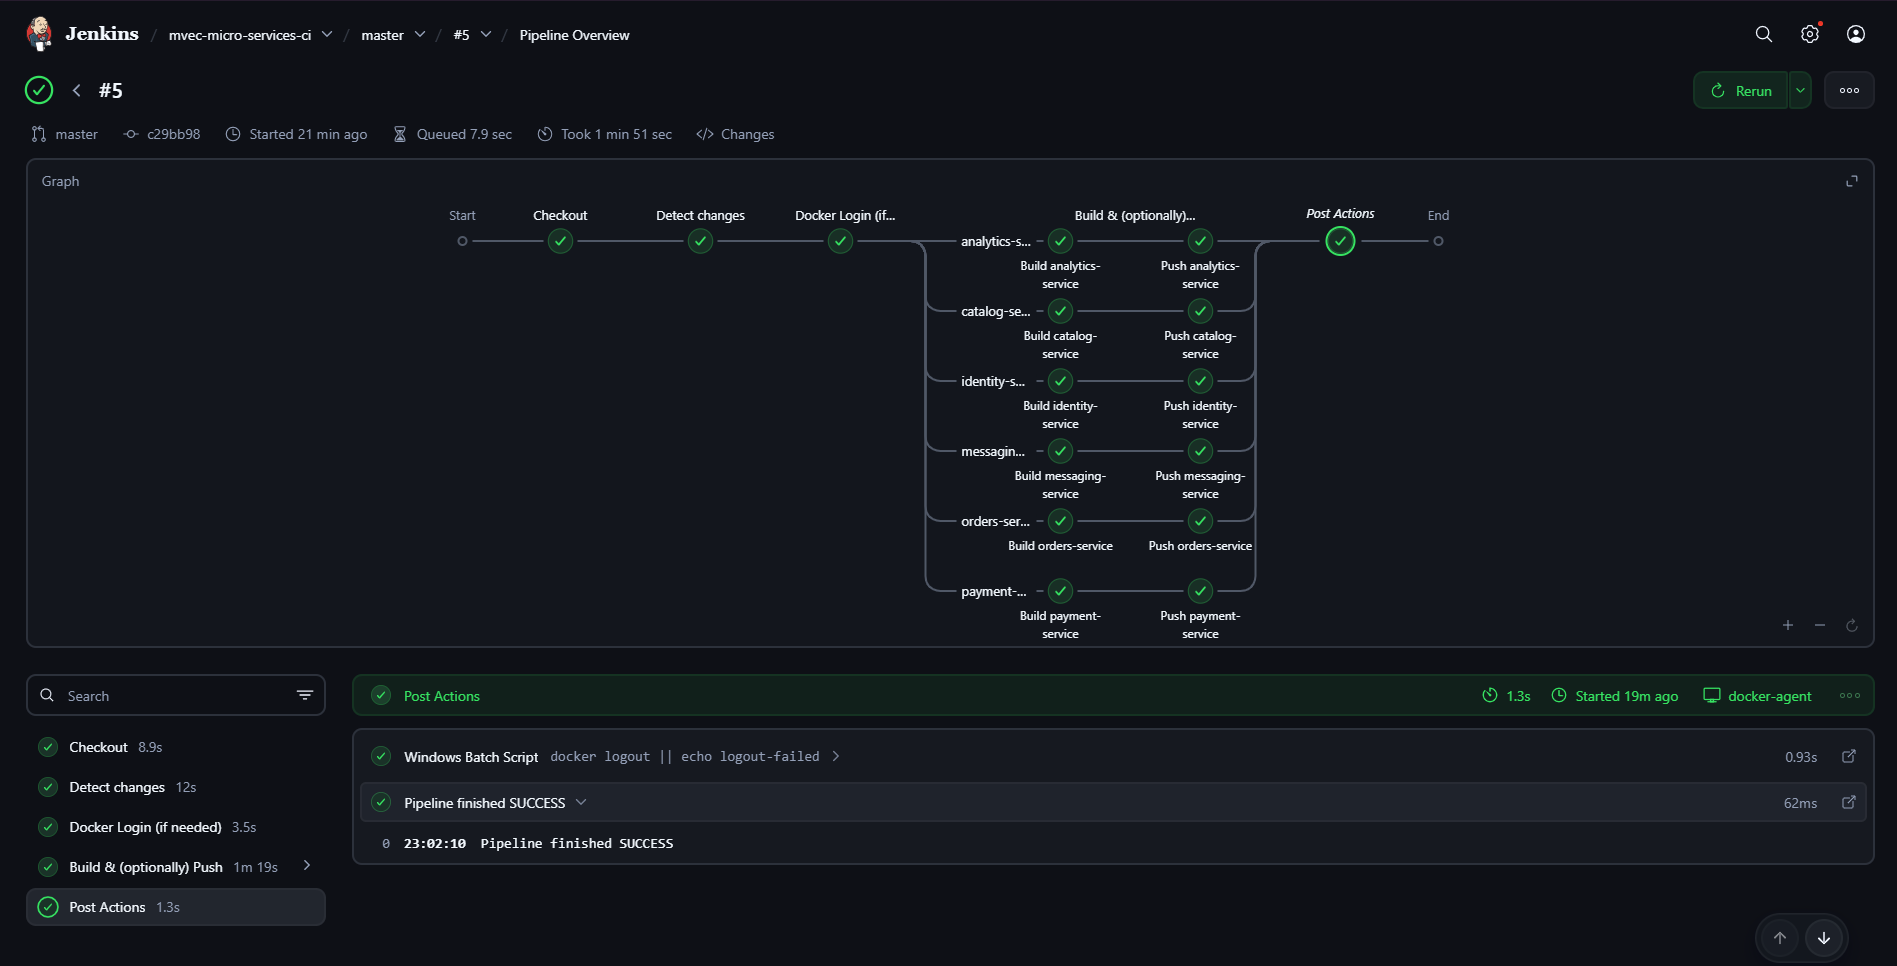This screenshot has width=1897, height=966.
Task: Open the Post Actions stage options menu
Action: point(1850,696)
